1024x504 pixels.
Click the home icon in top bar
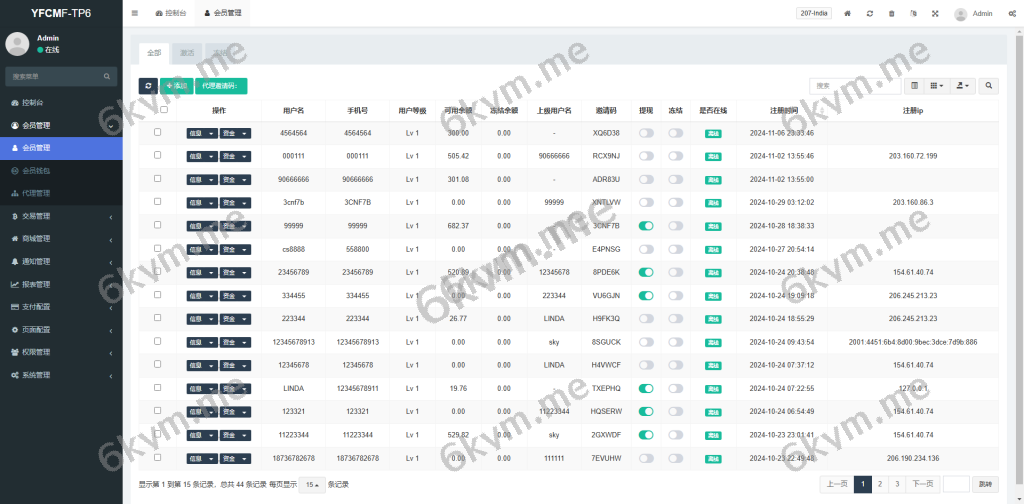point(847,14)
